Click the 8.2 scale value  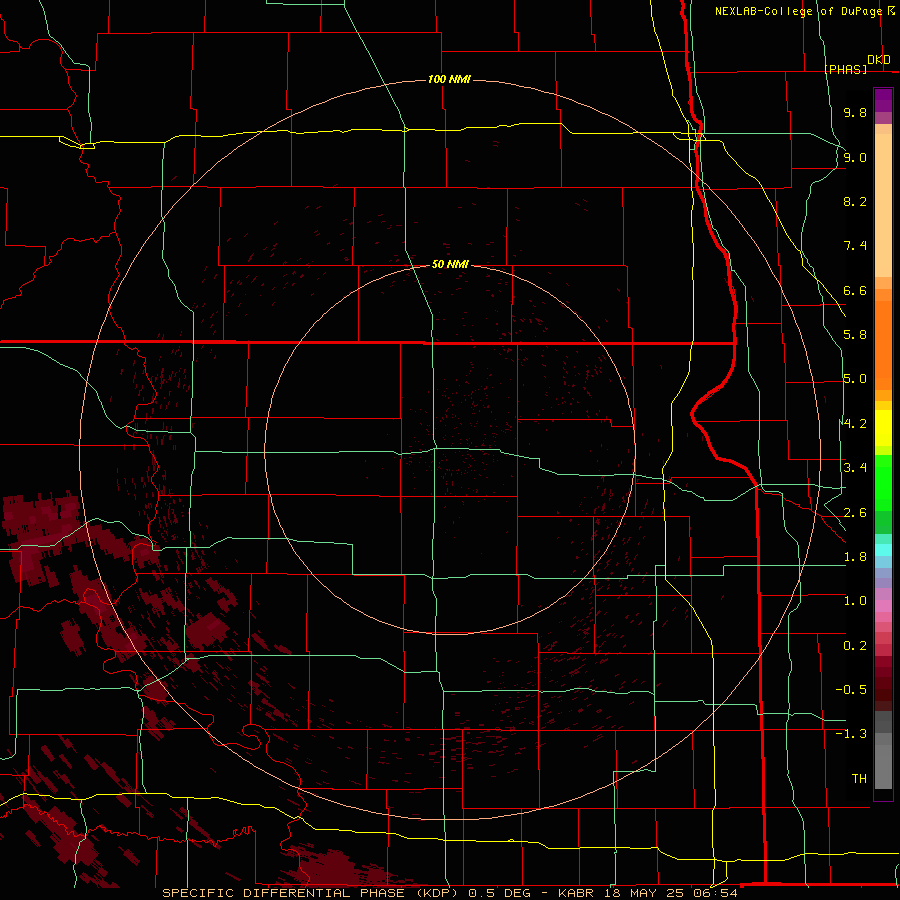(855, 201)
